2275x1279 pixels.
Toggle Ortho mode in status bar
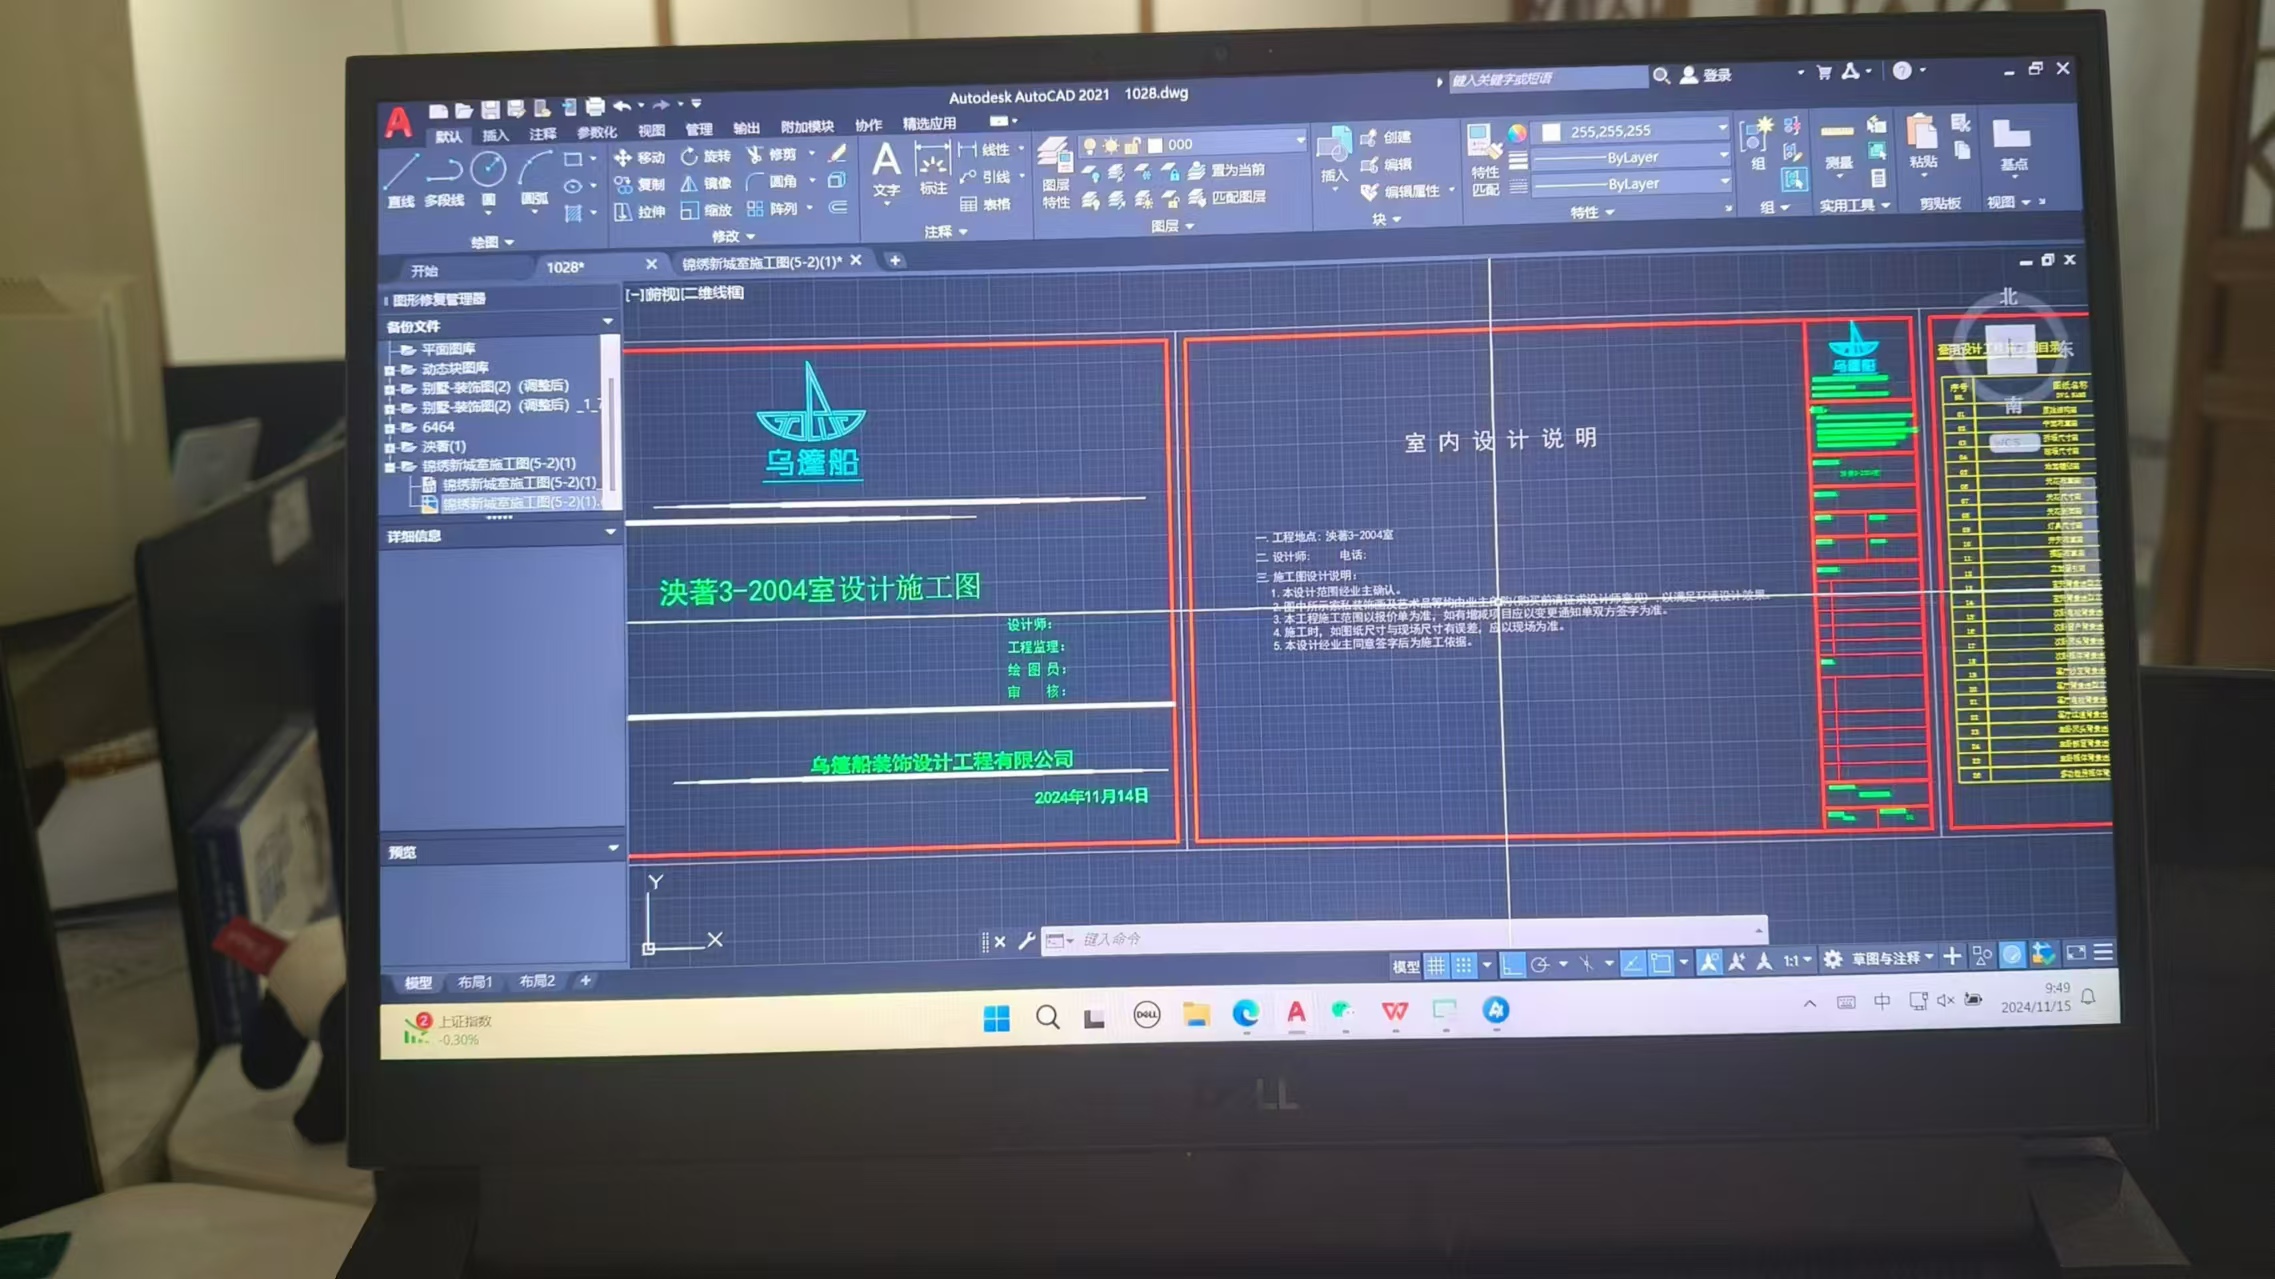(x=1512, y=965)
